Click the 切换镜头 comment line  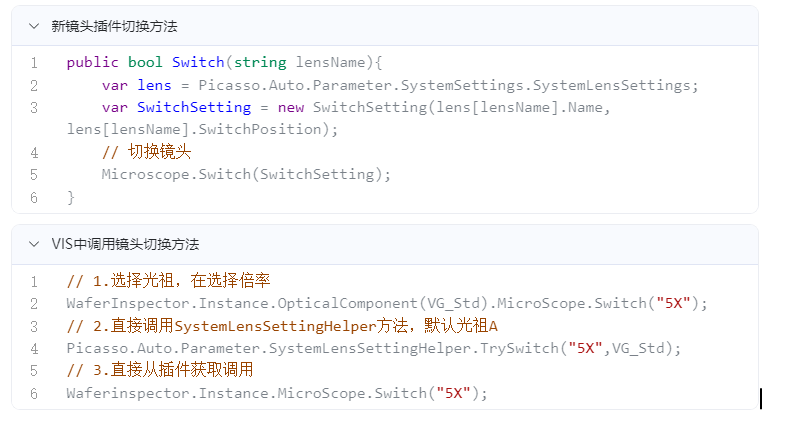coord(146,152)
